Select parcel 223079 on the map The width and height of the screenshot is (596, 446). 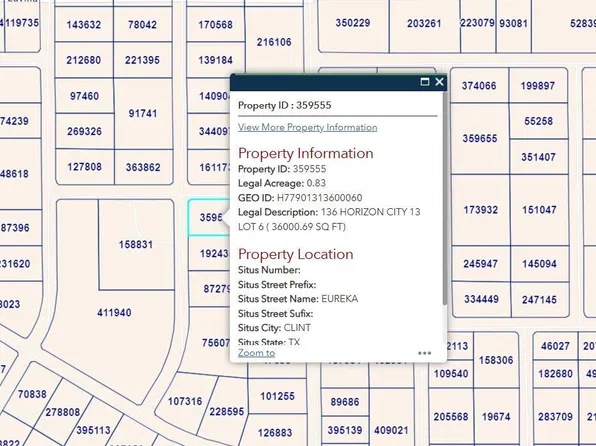click(x=477, y=23)
